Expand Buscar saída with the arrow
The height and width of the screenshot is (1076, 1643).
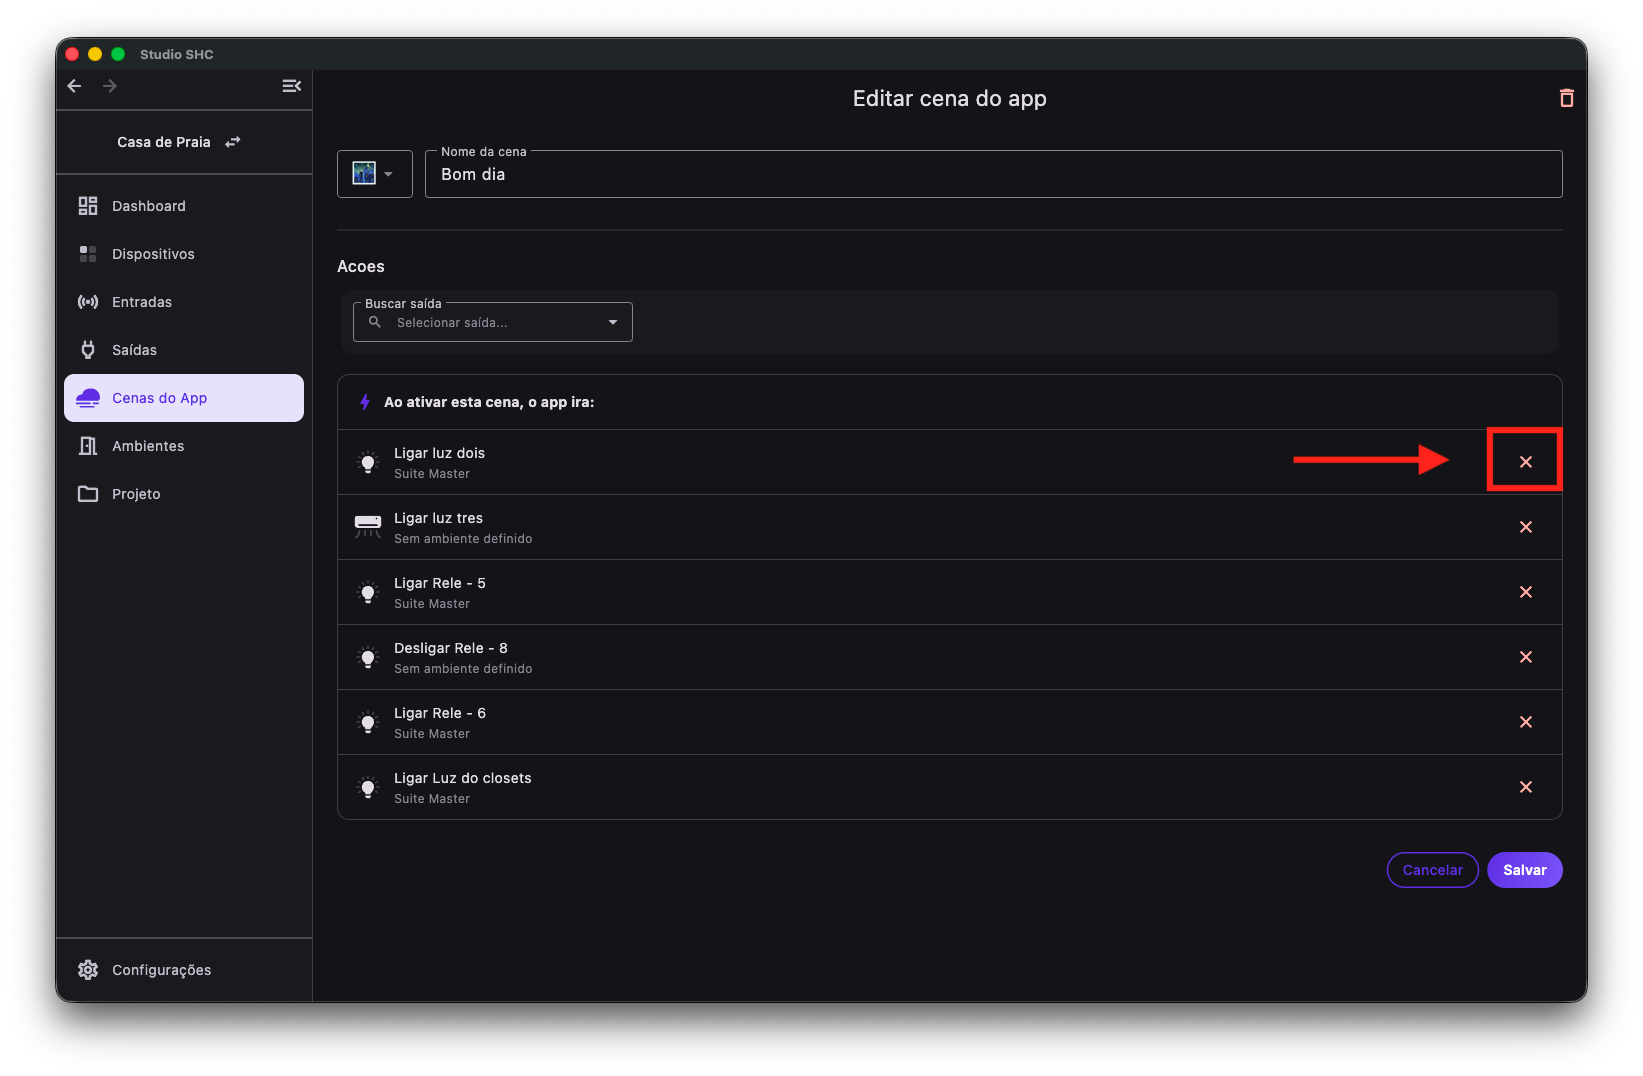point(613,322)
